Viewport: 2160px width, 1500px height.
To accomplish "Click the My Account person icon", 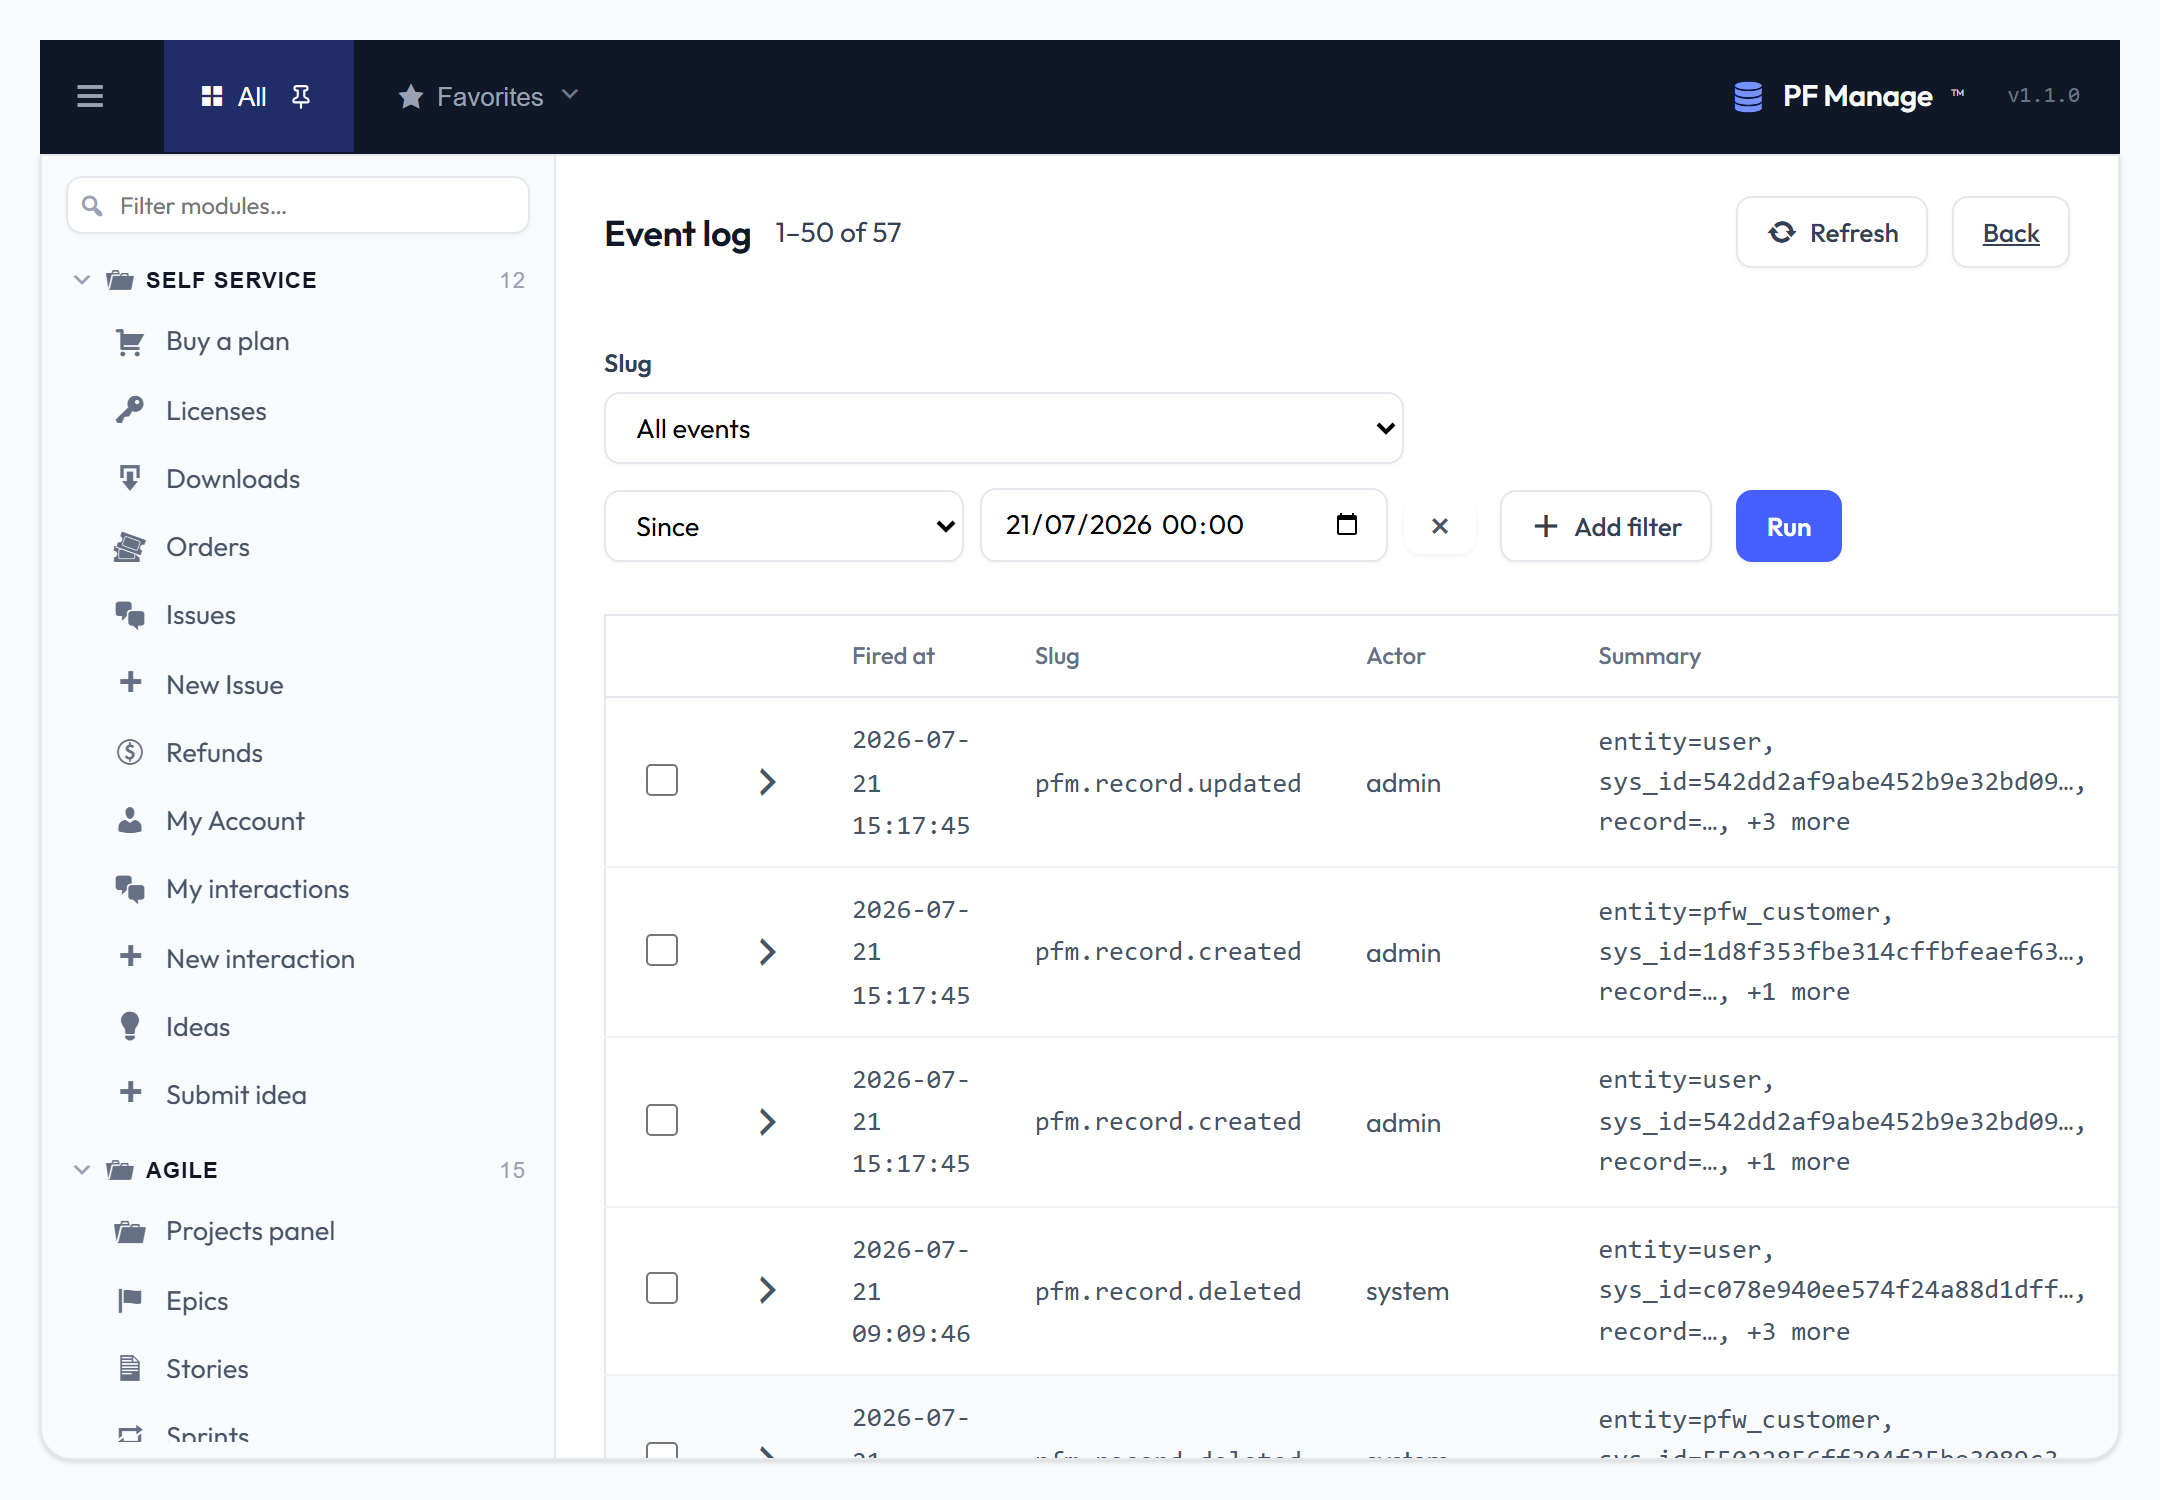I will (130, 820).
